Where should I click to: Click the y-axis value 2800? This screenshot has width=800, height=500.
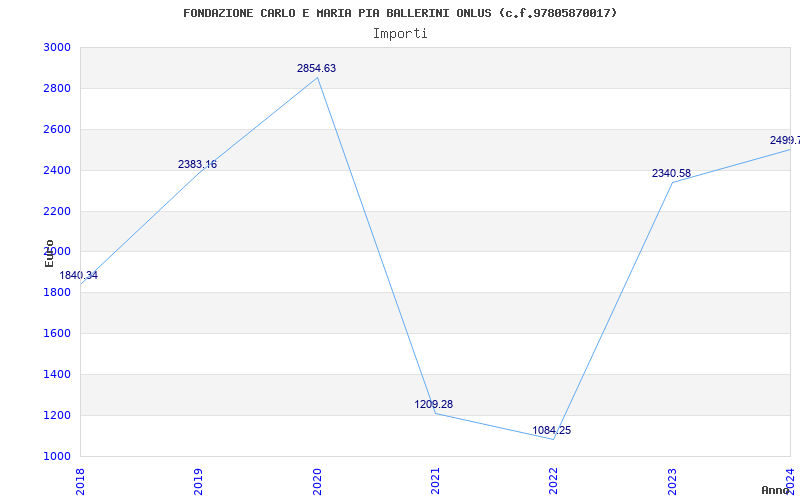57,88
